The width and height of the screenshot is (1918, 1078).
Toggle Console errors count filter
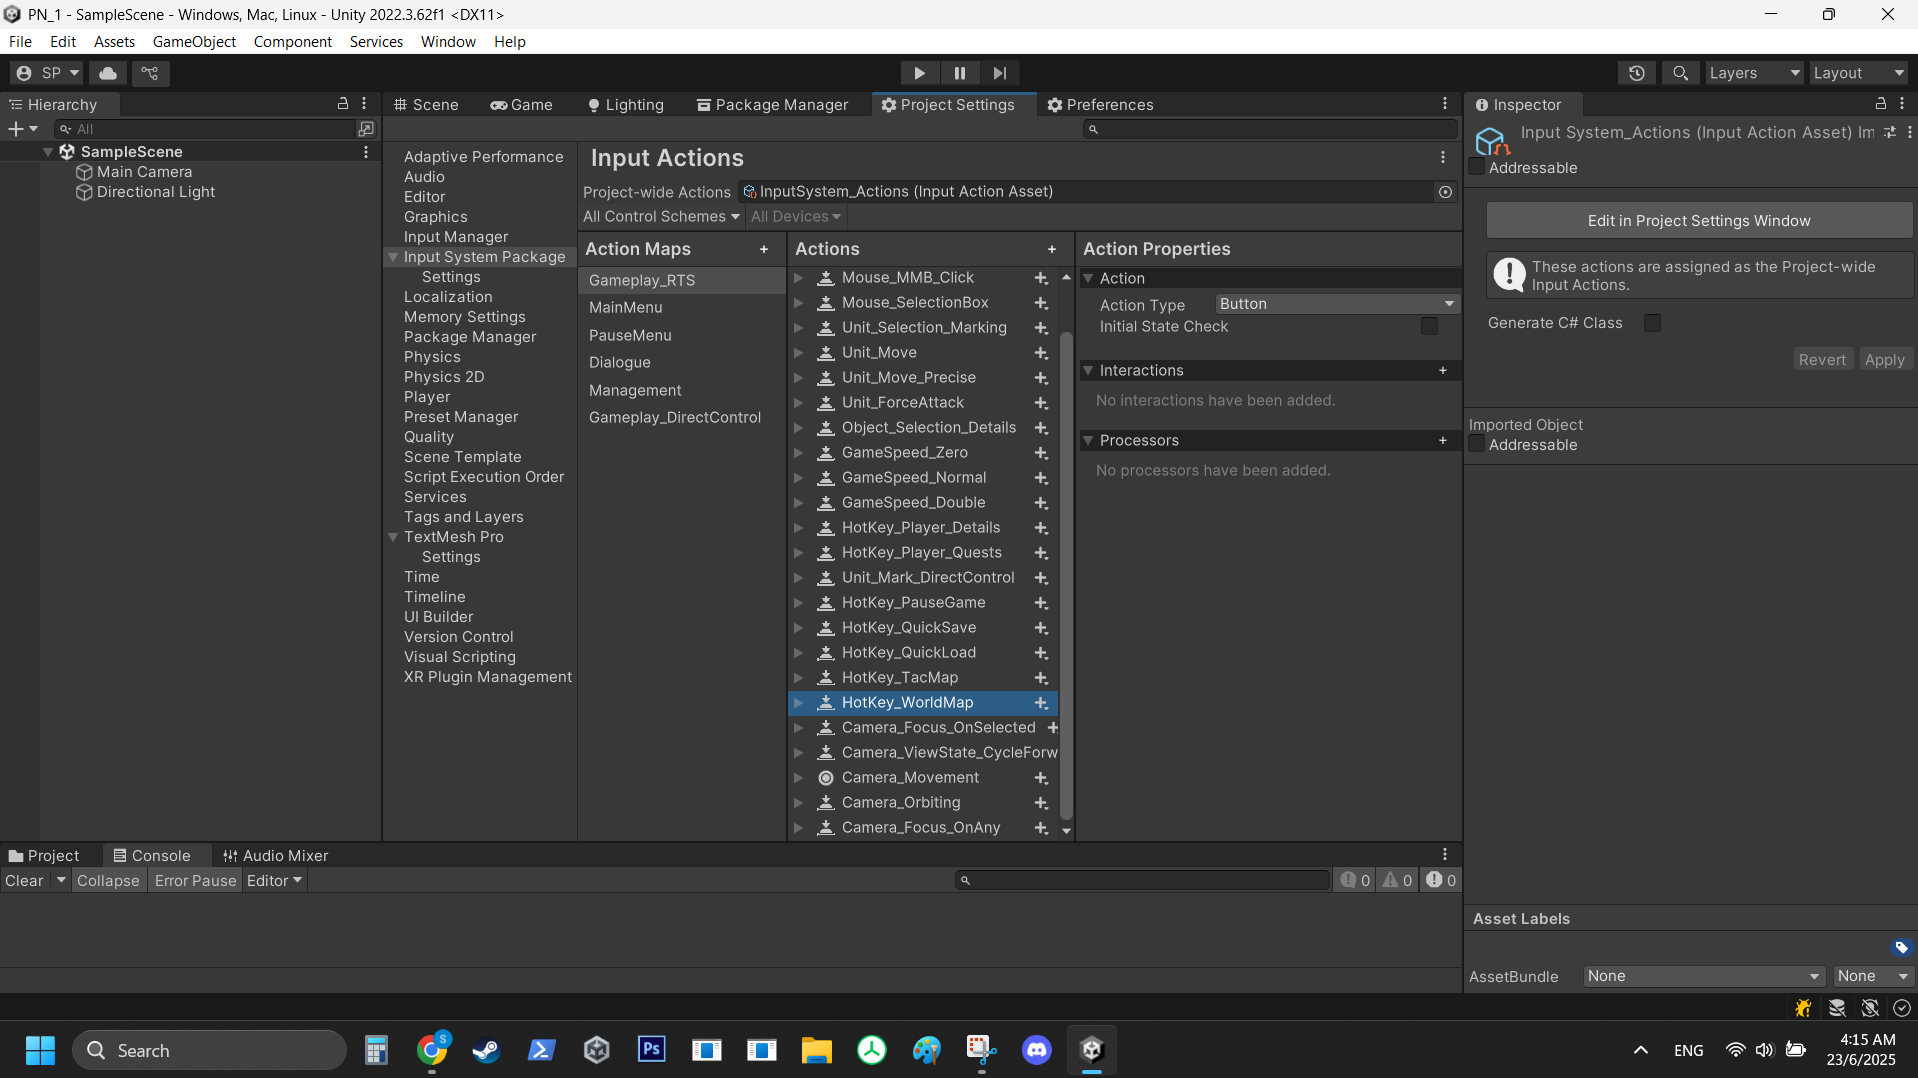tap(1441, 880)
